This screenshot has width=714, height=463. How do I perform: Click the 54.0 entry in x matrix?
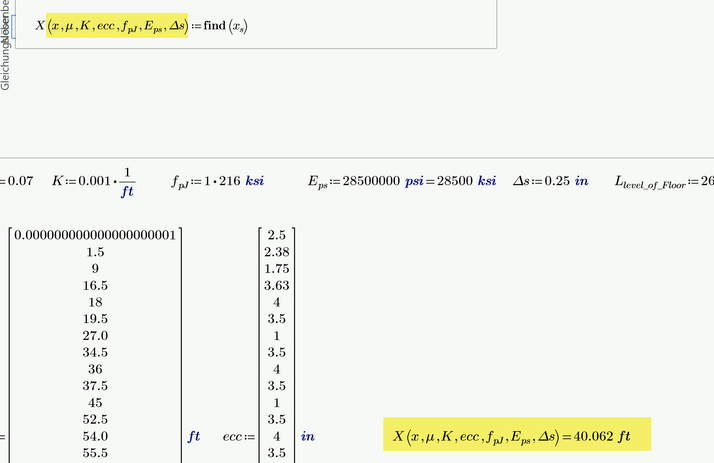95,436
